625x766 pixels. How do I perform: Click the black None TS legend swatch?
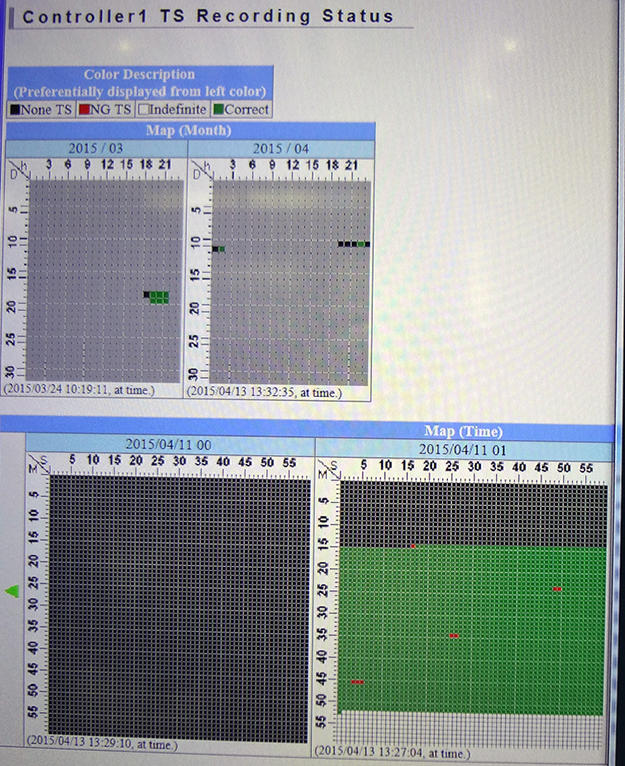coord(13,109)
